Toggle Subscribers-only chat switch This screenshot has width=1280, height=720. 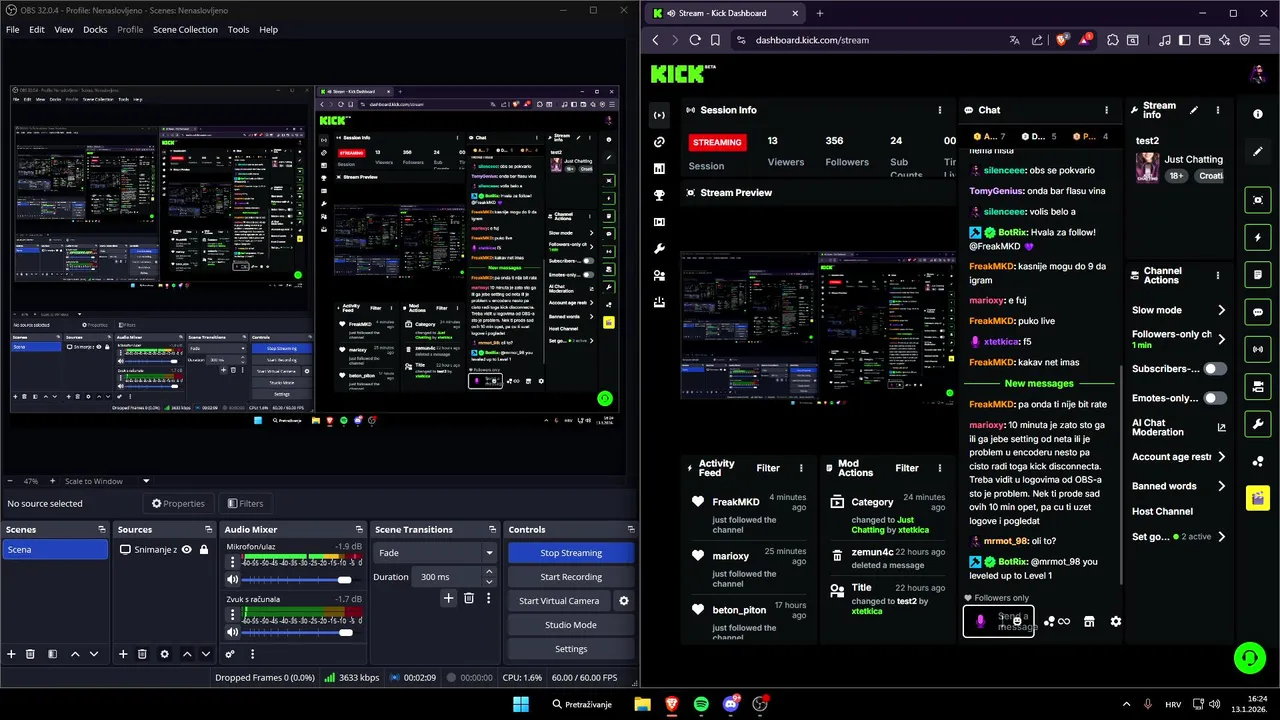(1214, 369)
